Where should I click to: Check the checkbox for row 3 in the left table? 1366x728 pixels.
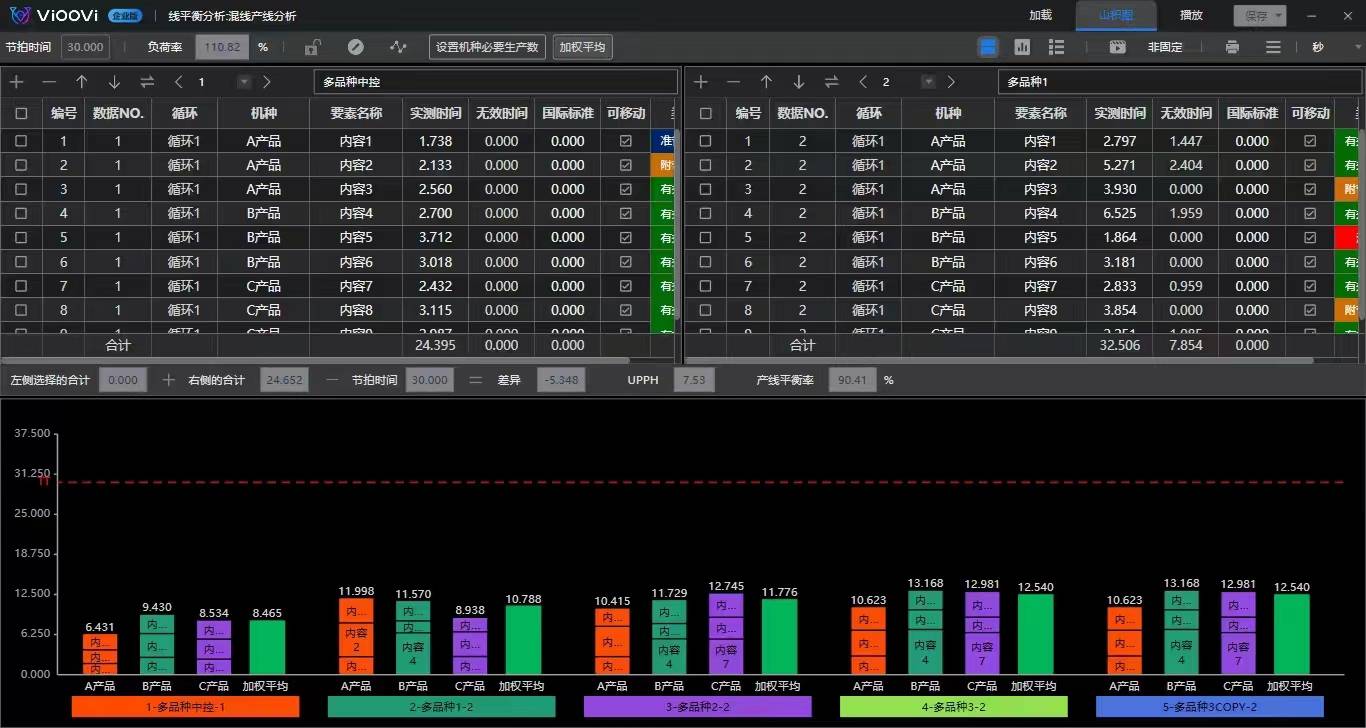(22, 189)
